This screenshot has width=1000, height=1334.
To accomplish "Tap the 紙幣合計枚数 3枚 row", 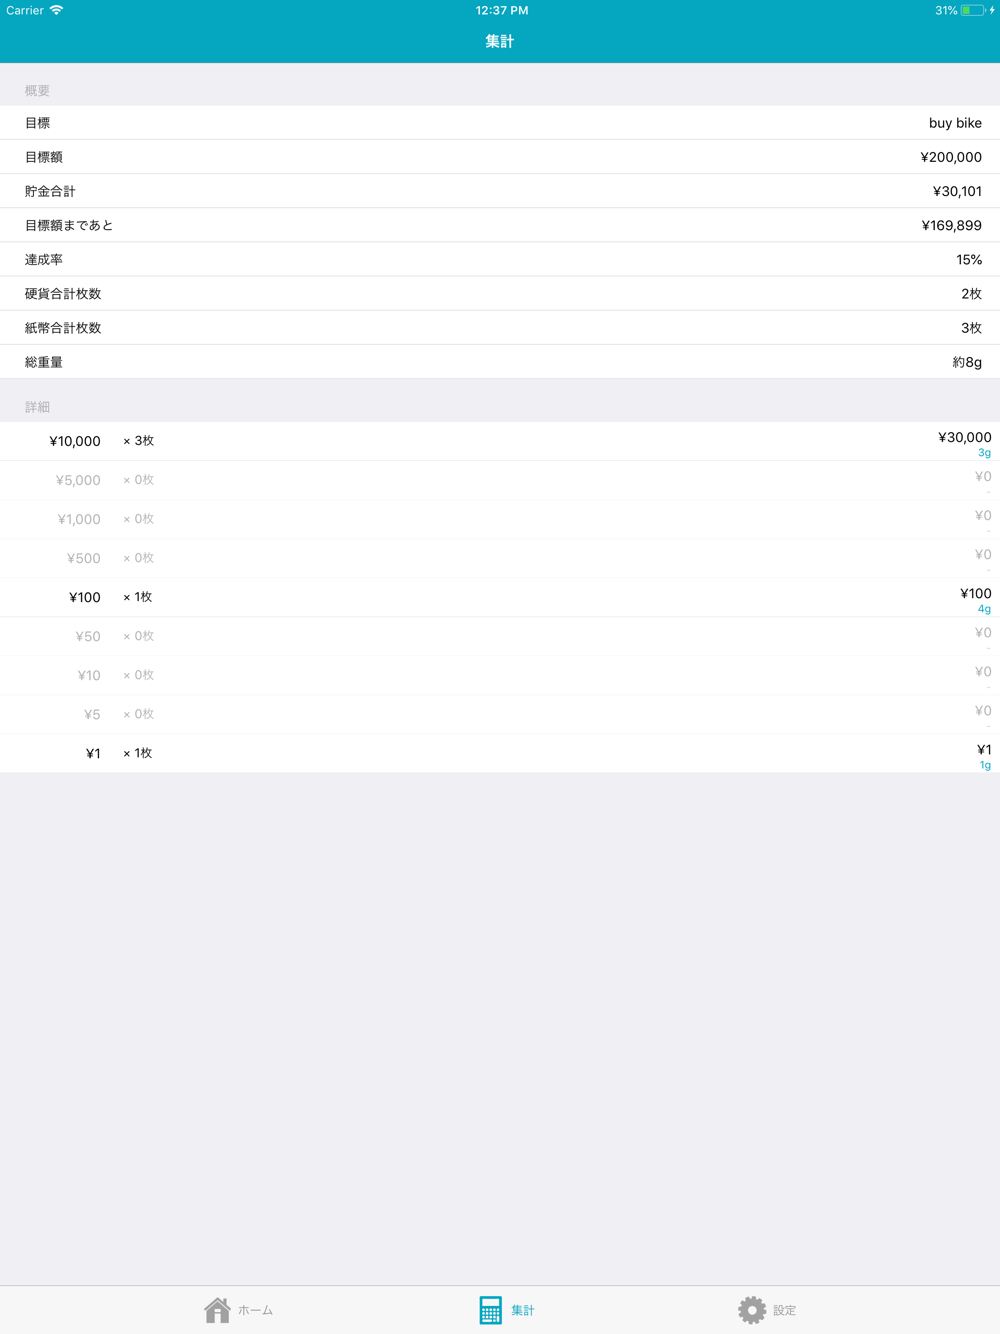I will 500,327.
